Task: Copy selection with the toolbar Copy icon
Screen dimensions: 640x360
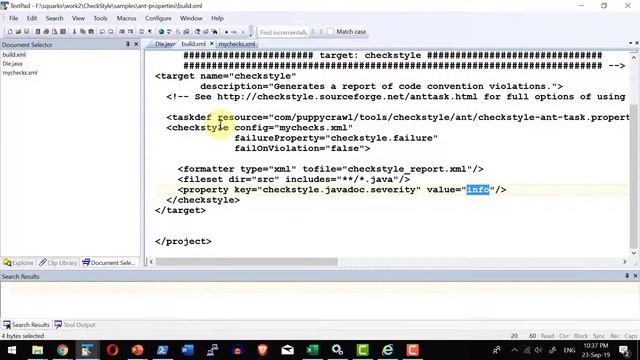Action: (82, 31)
